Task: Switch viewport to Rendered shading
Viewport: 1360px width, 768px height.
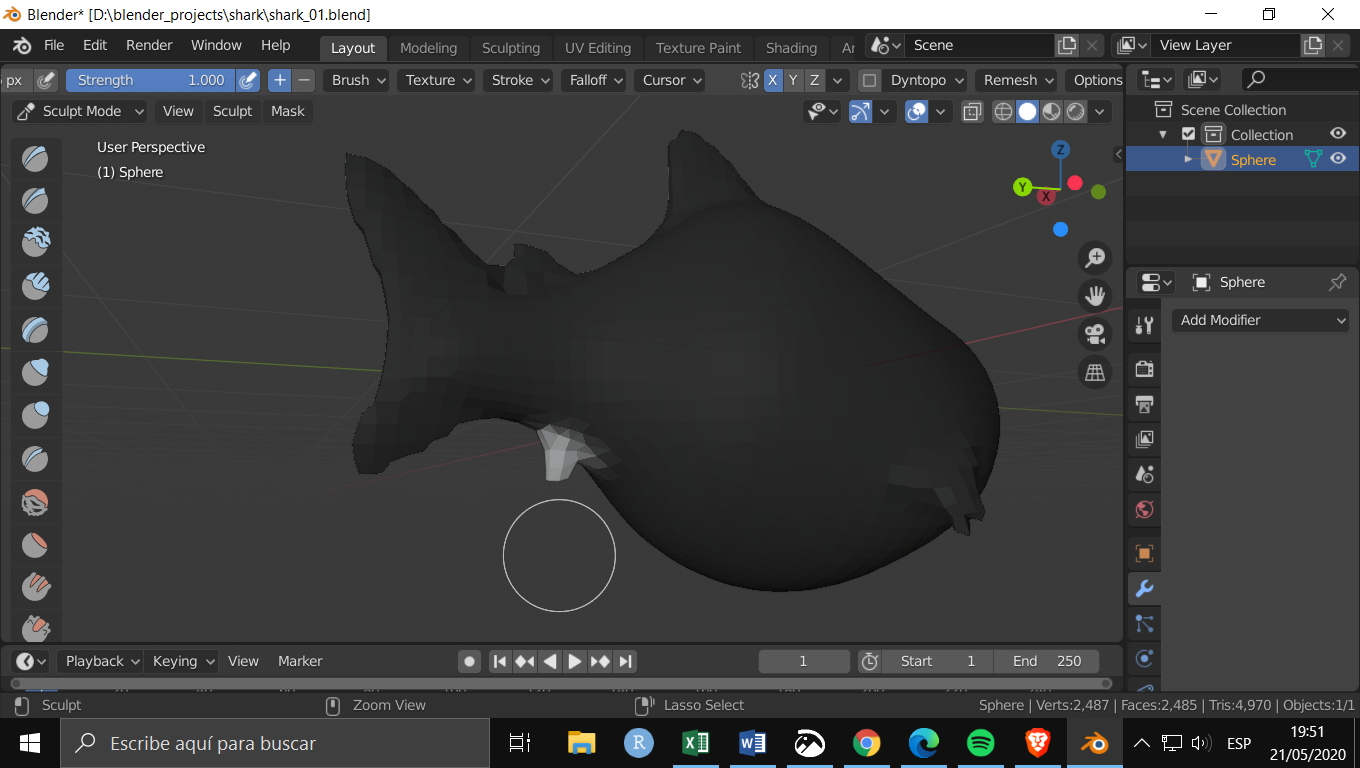Action: (x=1075, y=111)
